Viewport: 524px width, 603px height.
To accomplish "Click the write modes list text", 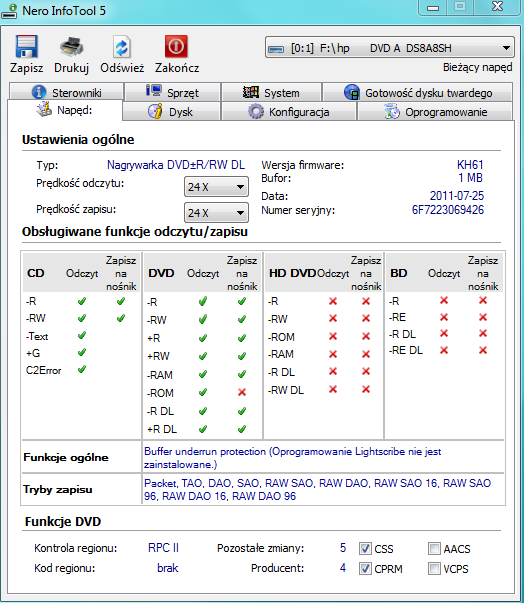I will coord(317,489).
